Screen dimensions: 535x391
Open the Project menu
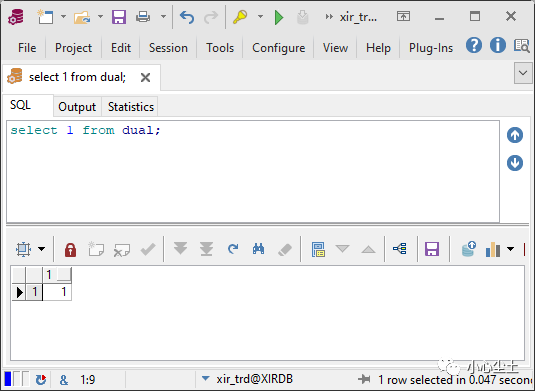pyautogui.click(x=73, y=48)
